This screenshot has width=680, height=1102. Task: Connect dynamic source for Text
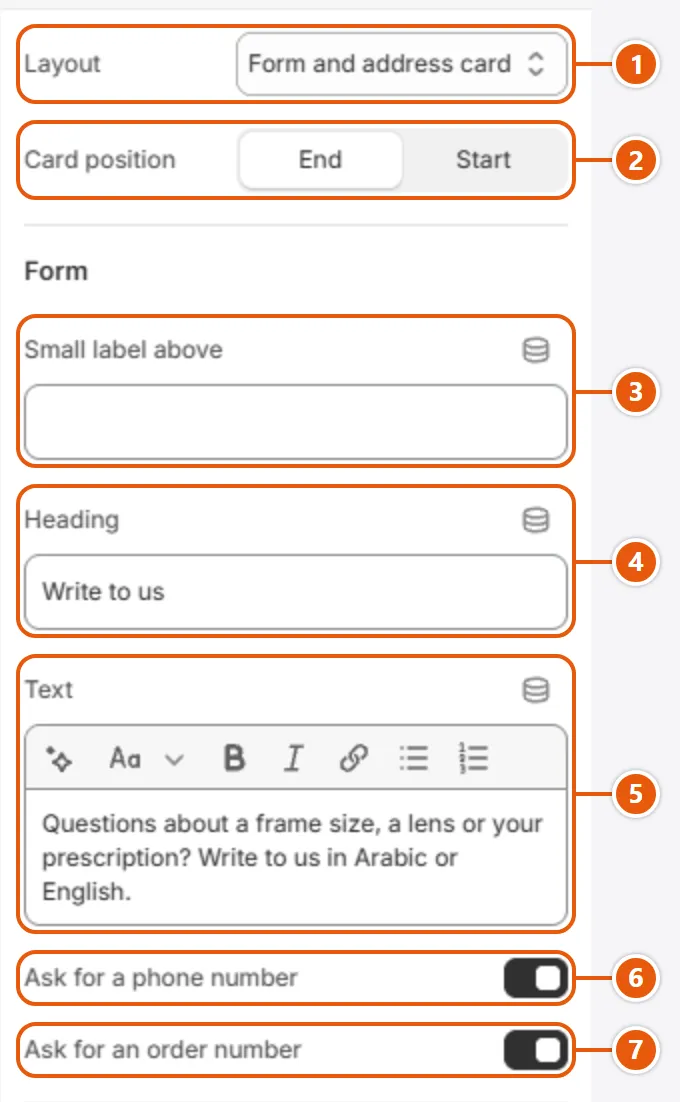(x=535, y=690)
